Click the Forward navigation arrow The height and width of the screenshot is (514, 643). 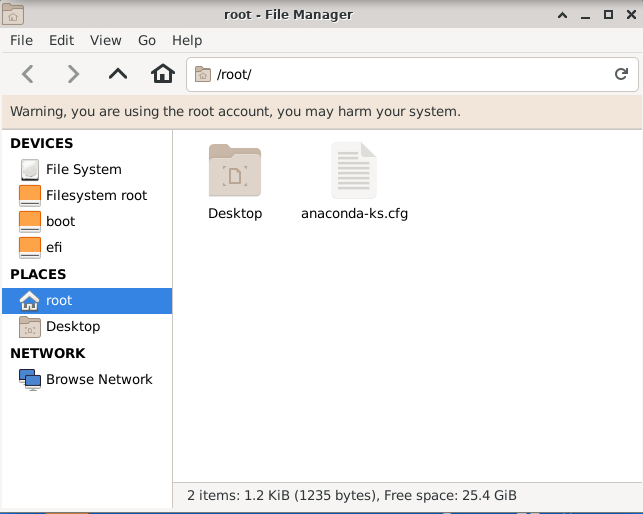click(72, 74)
